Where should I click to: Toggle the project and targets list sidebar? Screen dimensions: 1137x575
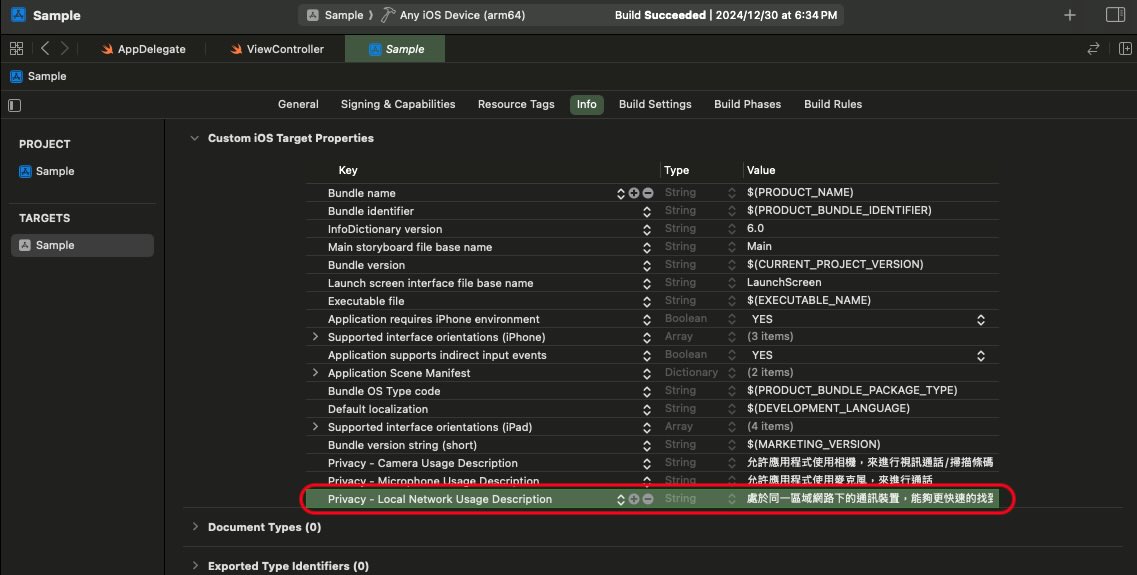15,105
